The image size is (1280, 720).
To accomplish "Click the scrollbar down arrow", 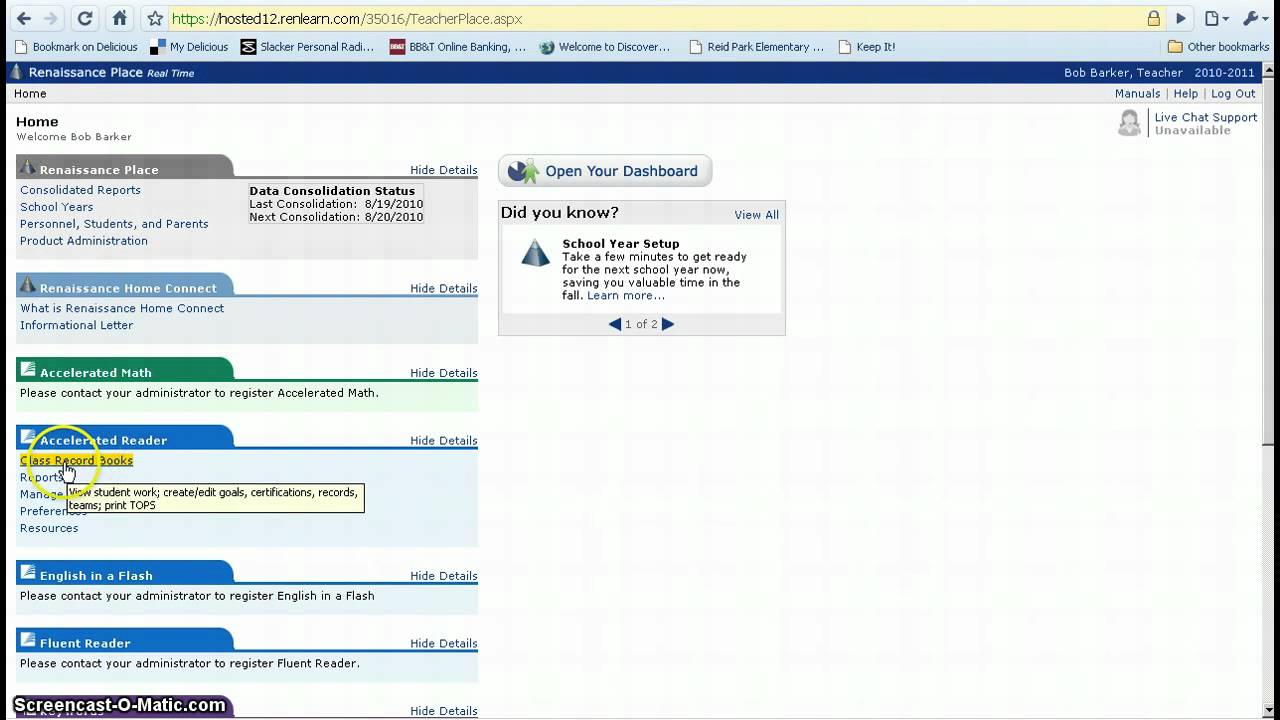I will click(x=1271, y=712).
